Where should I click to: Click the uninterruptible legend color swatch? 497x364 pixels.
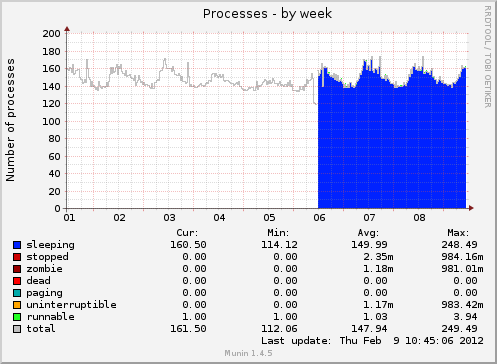(x=17, y=305)
